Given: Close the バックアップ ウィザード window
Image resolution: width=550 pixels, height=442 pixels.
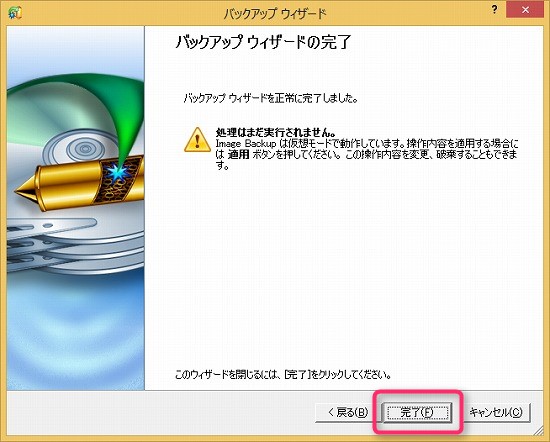Looking at the screenshot, I should click(x=525, y=10).
